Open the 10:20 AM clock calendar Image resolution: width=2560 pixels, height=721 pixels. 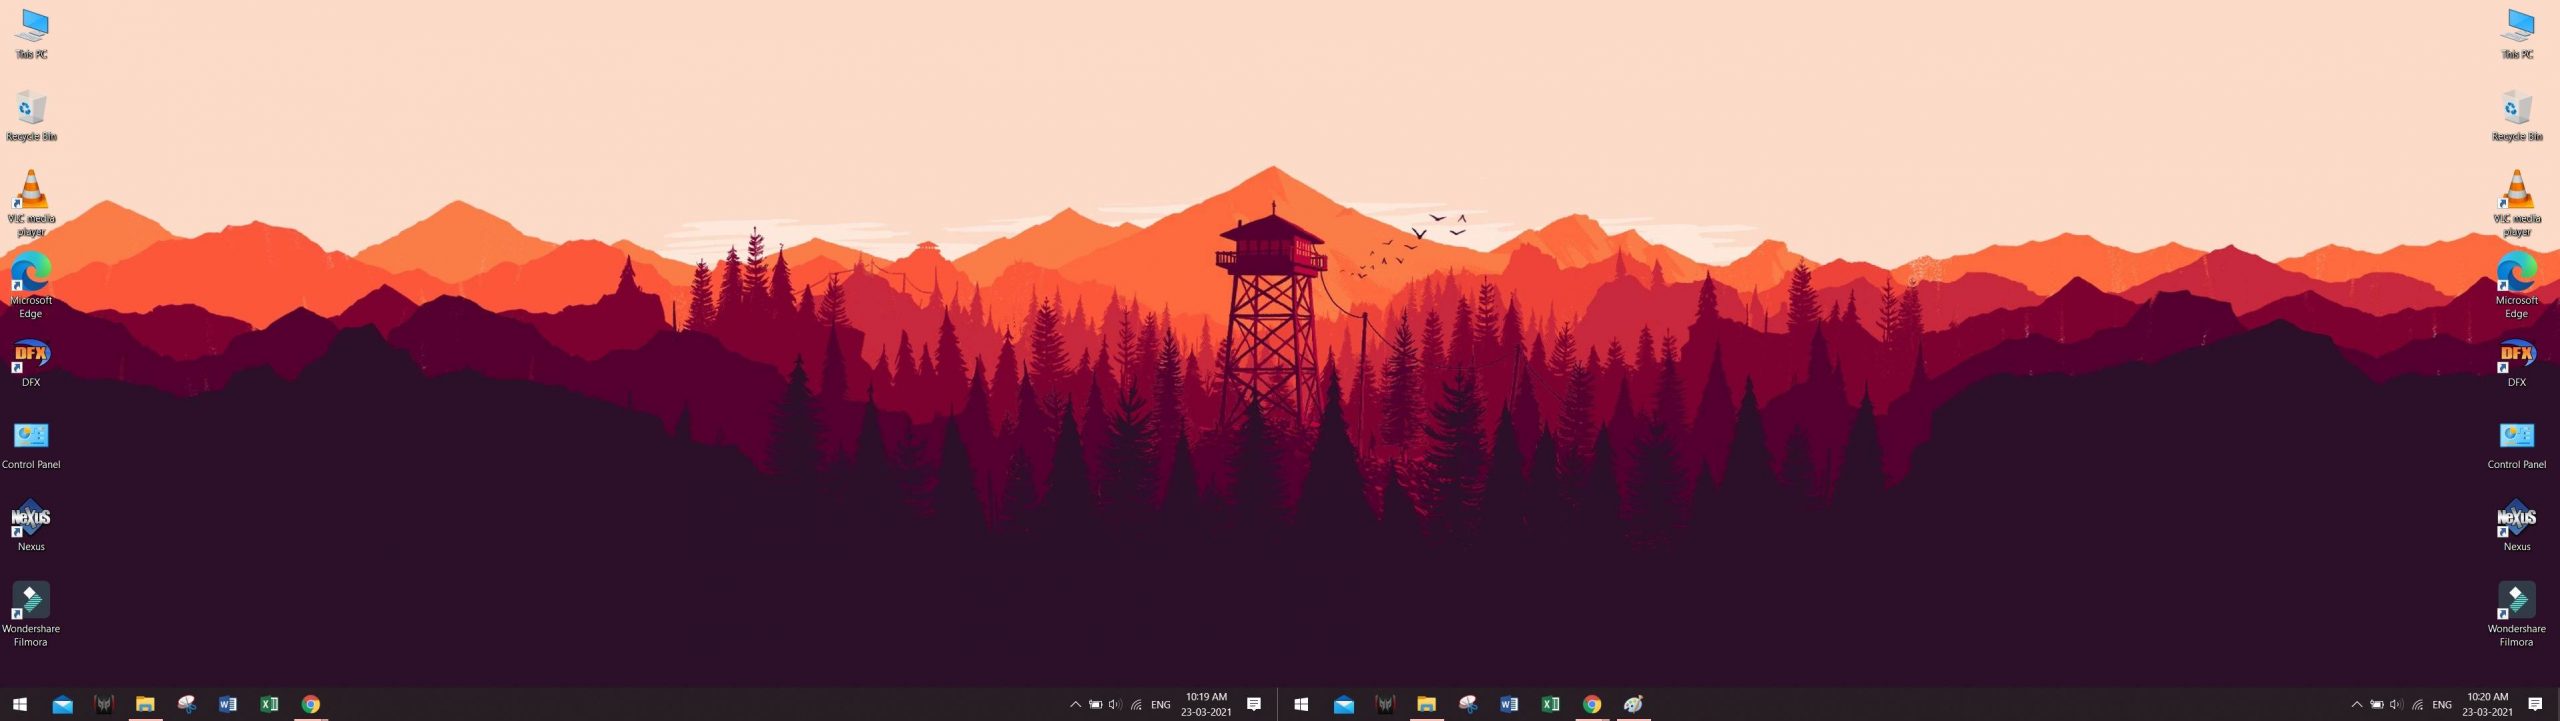tap(2487, 704)
